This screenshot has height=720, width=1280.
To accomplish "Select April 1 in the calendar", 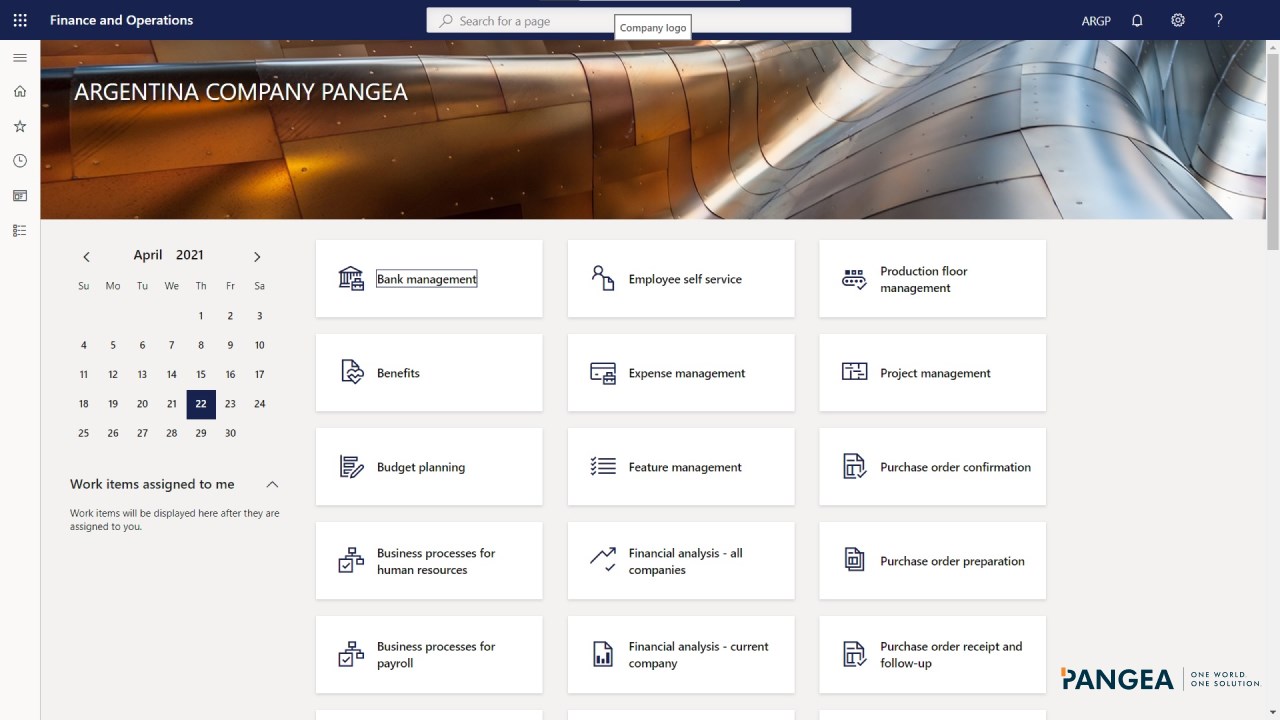I will click(201, 316).
